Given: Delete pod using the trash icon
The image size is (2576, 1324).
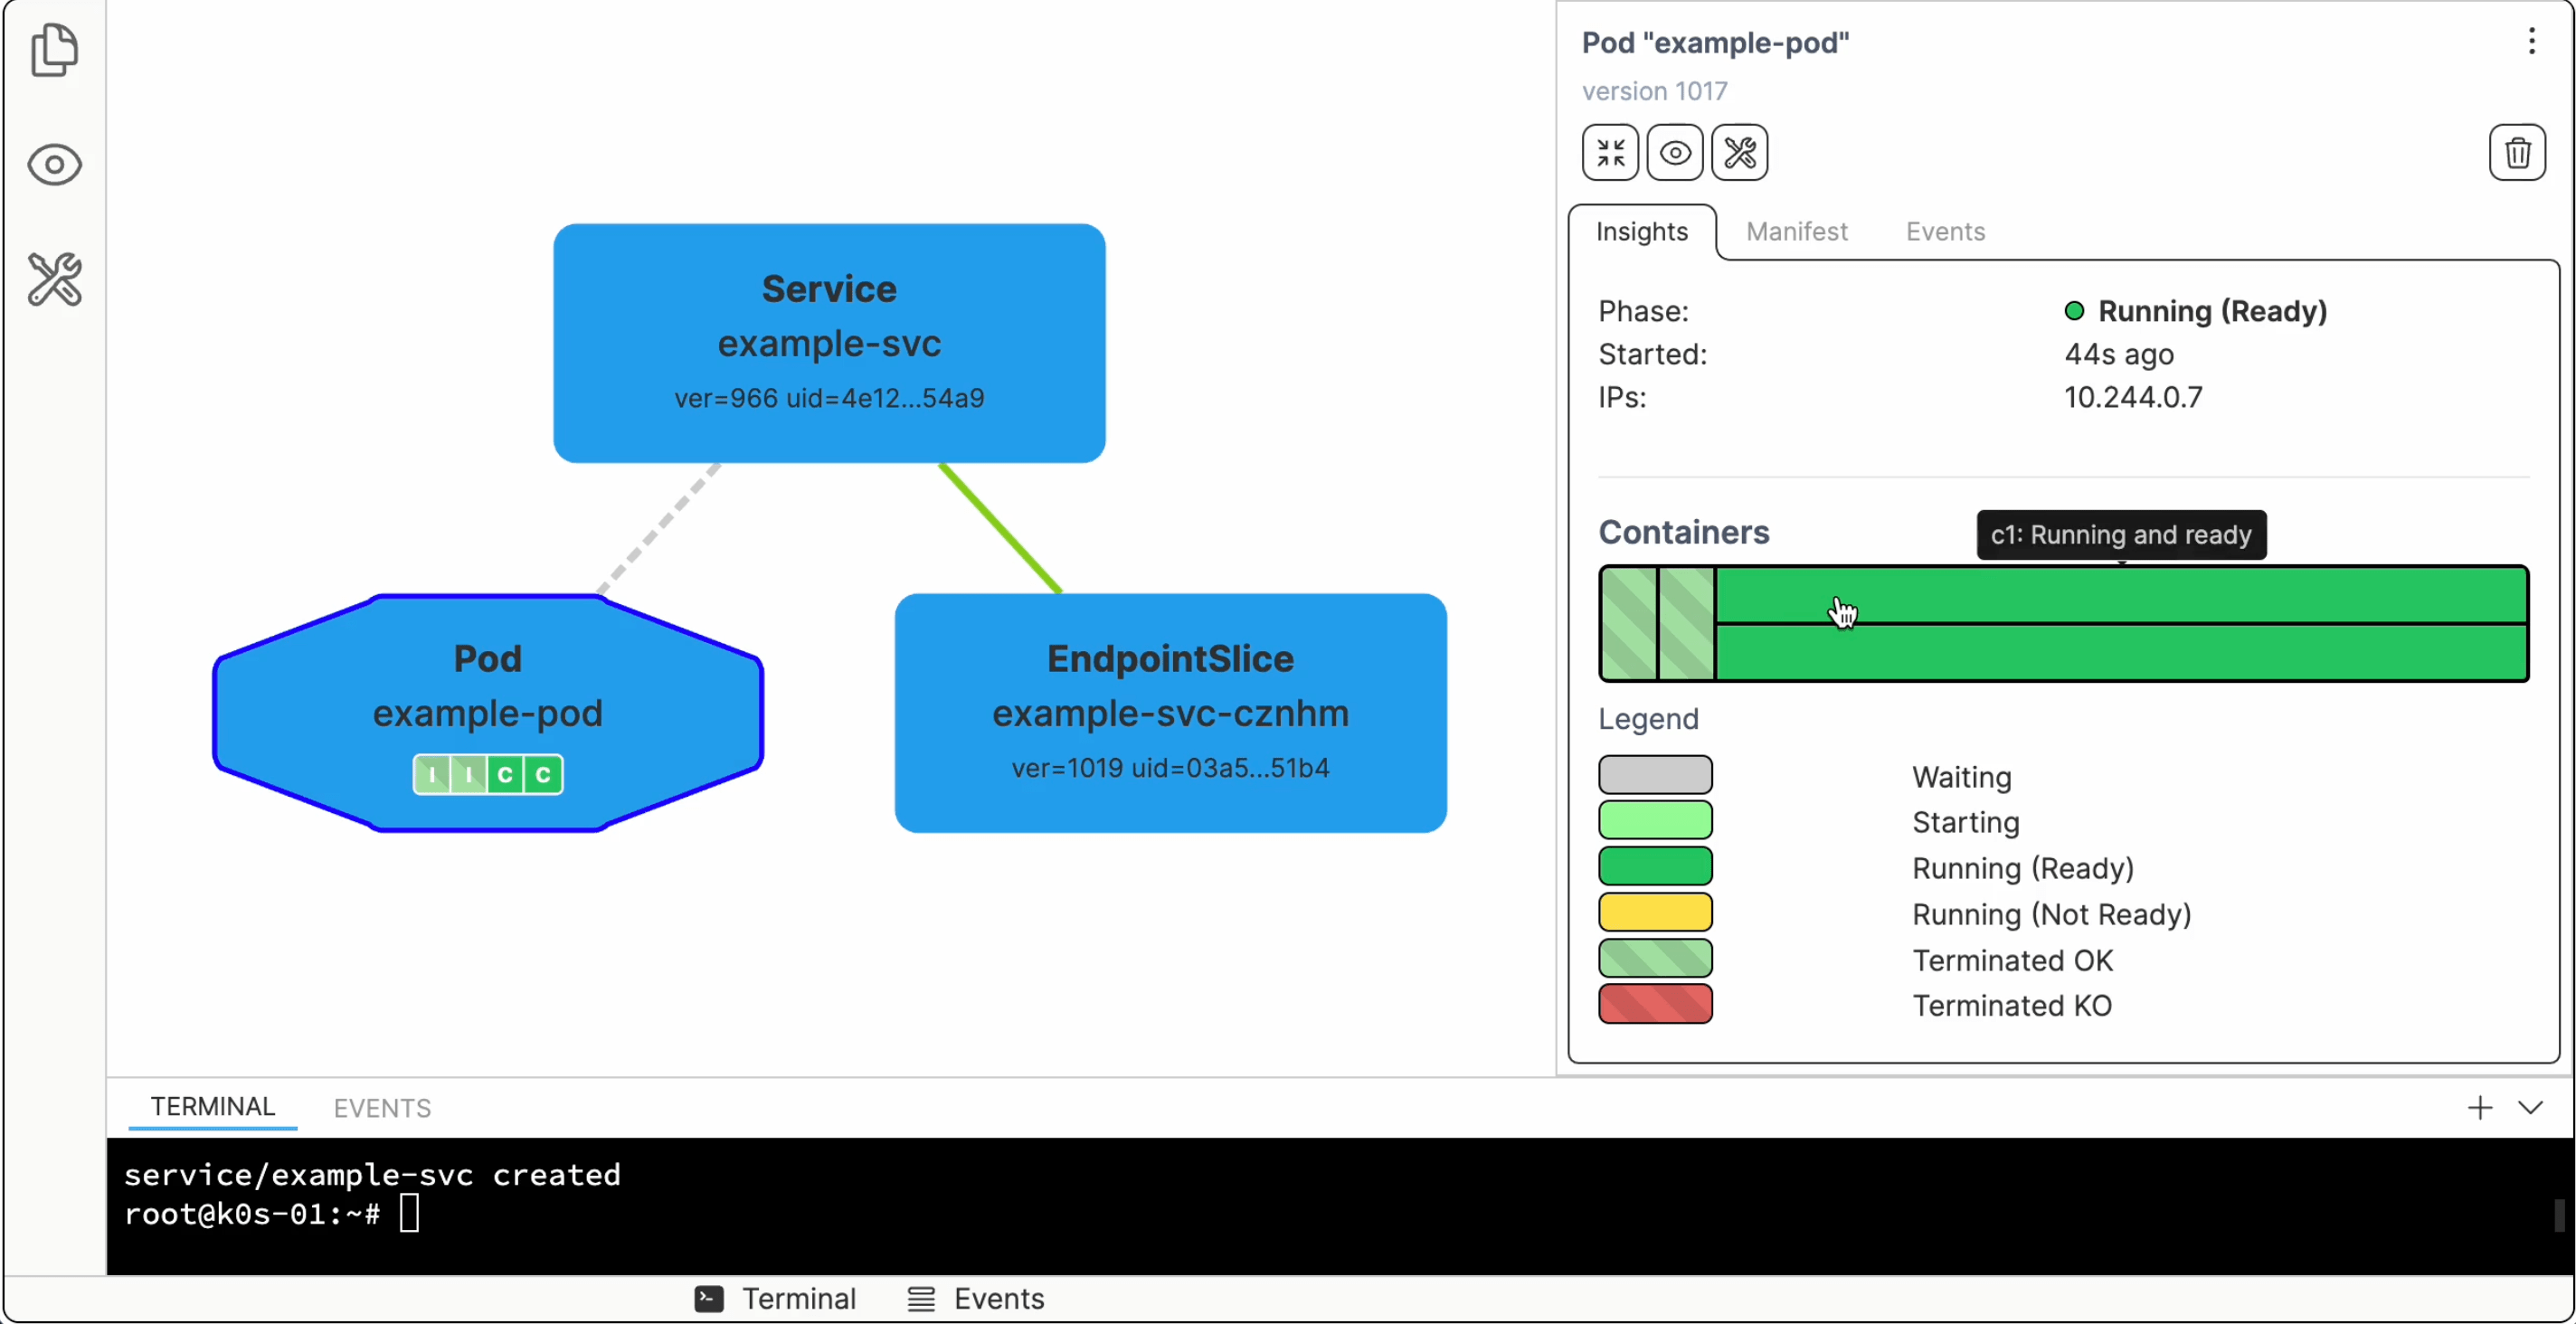Looking at the screenshot, I should pos(2516,153).
